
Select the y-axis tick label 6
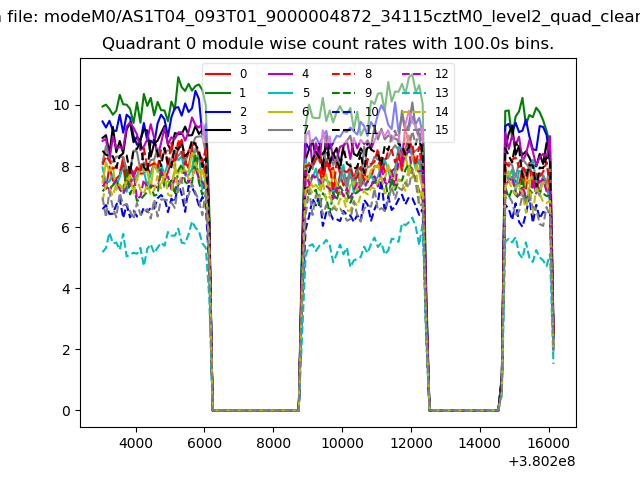pyautogui.click(x=66, y=228)
